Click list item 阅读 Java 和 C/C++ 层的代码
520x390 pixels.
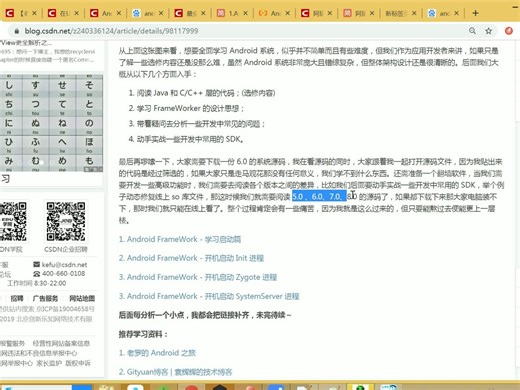pyautogui.click(x=206, y=93)
